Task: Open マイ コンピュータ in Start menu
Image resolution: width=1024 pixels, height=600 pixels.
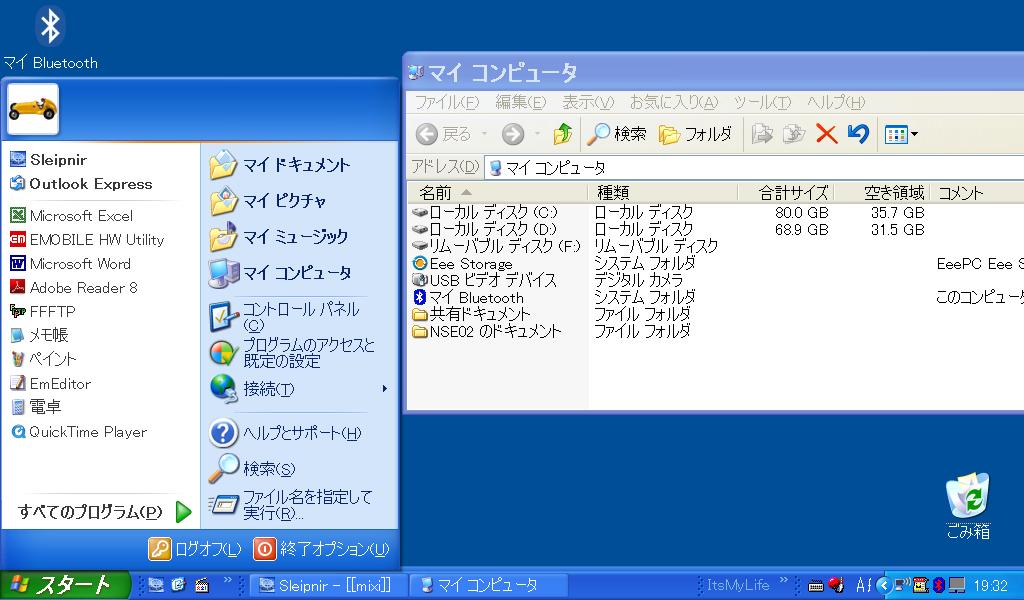Action: [x=280, y=273]
